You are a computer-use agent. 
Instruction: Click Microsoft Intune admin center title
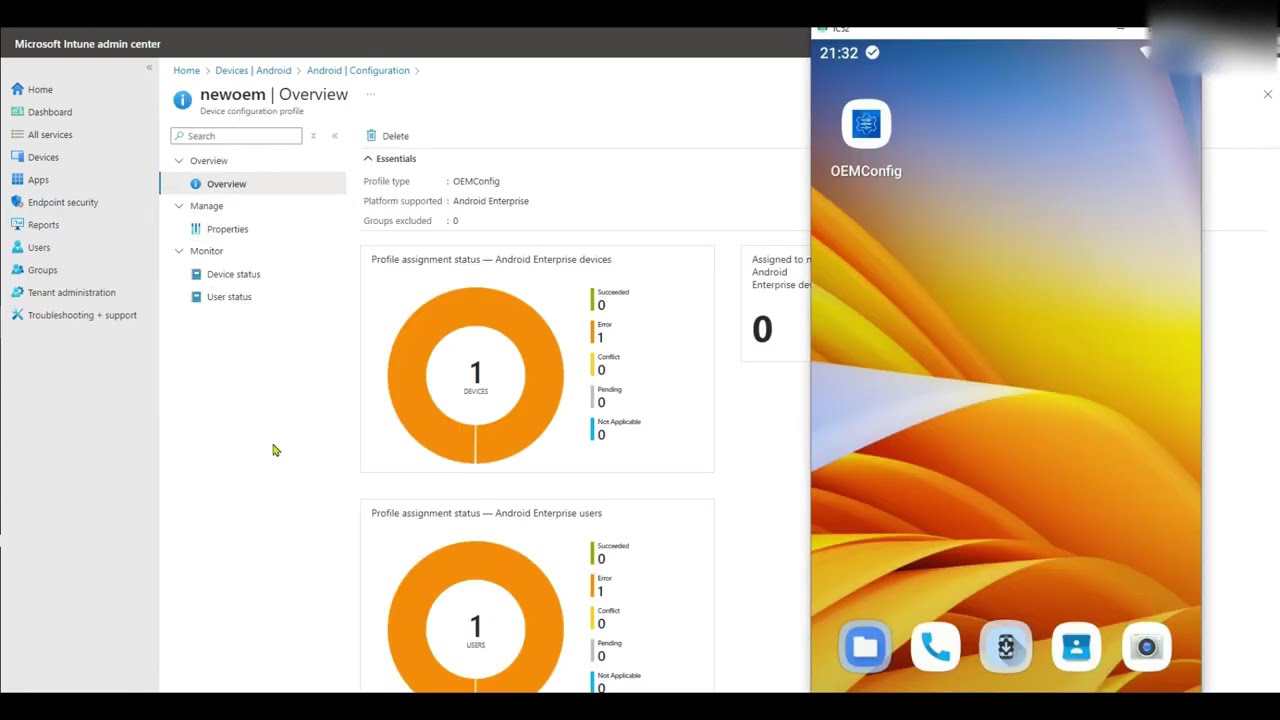pos(88,44)
